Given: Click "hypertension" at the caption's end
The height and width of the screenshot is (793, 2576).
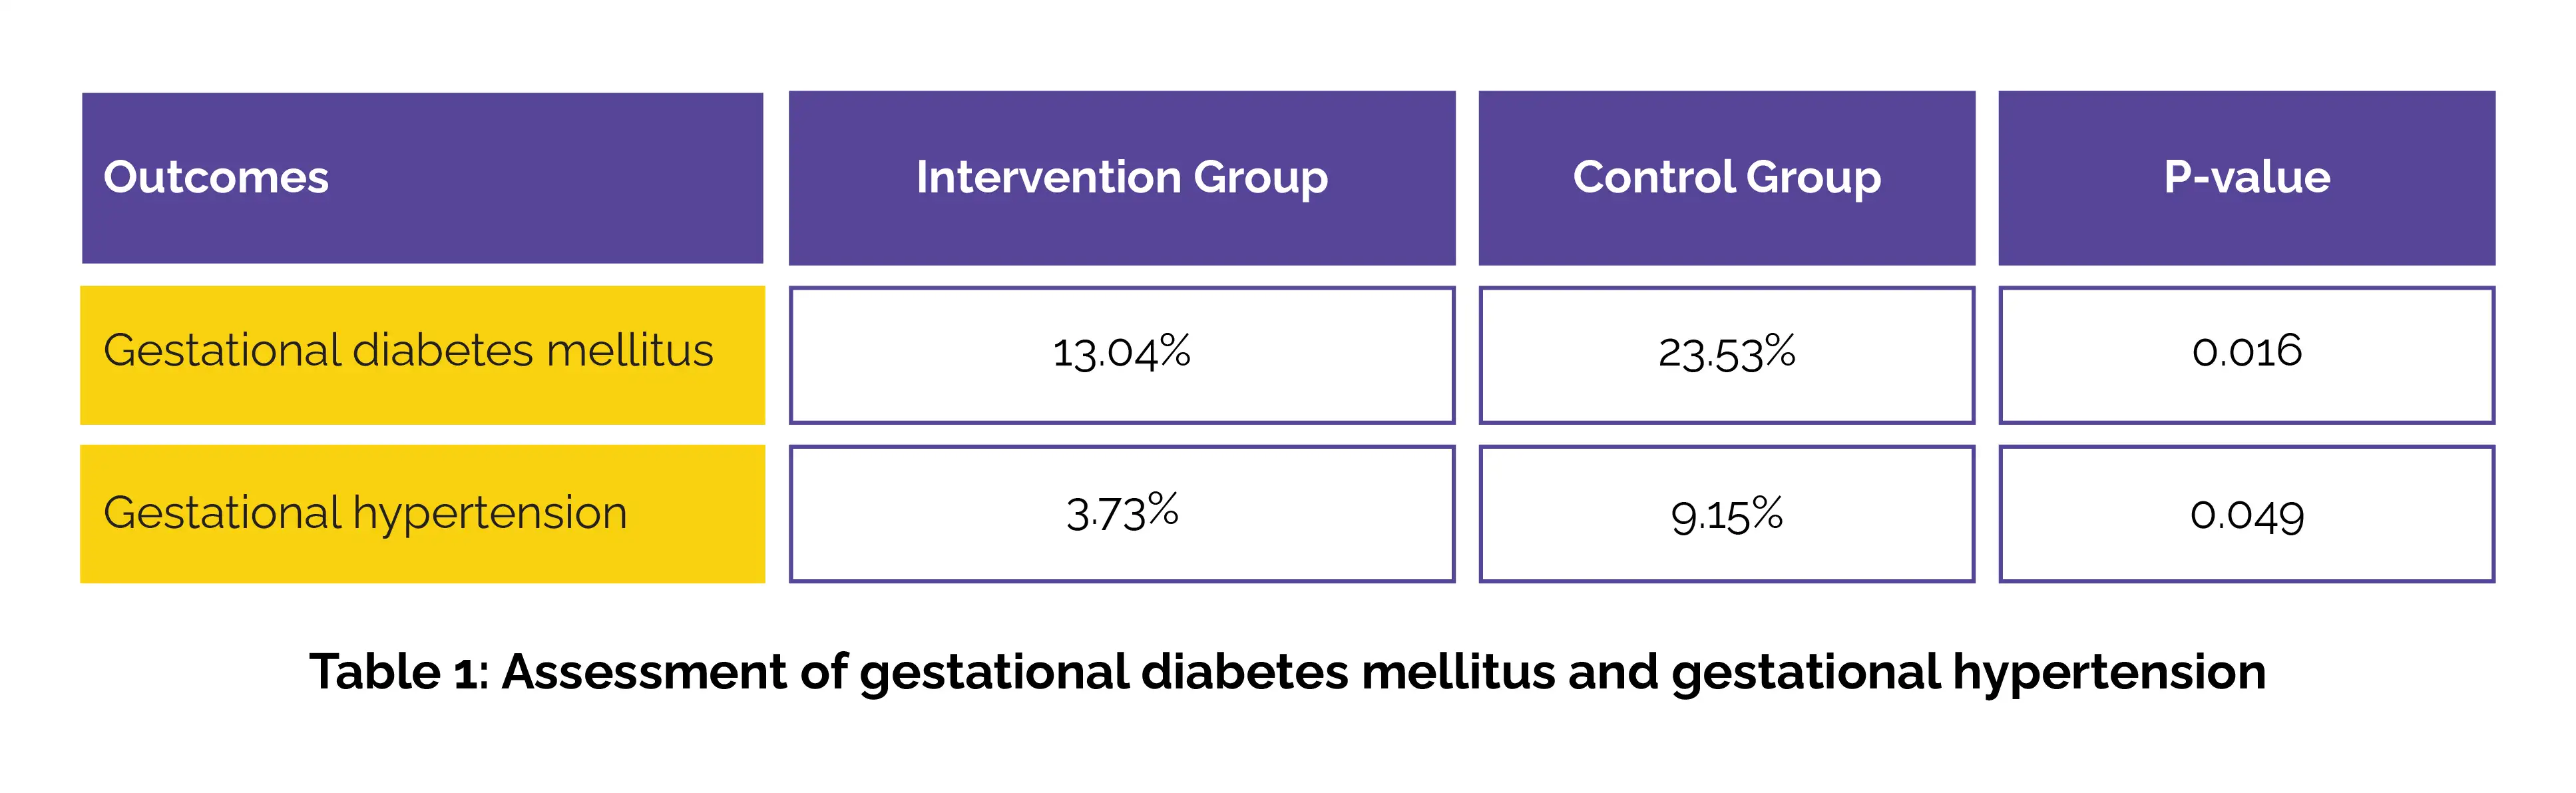Looking at the screenshot, I should 2109,672.
